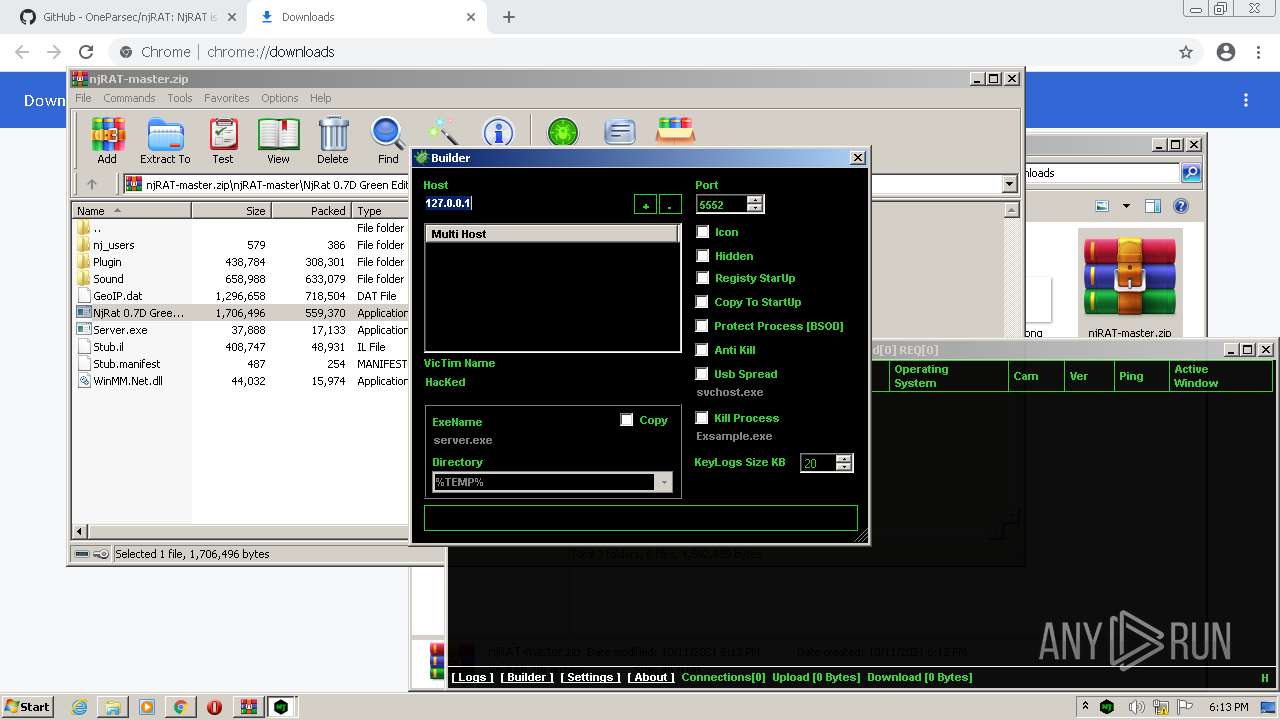Select the GeoIP.dat file row
1280x720 pixels.
point(240,296)
